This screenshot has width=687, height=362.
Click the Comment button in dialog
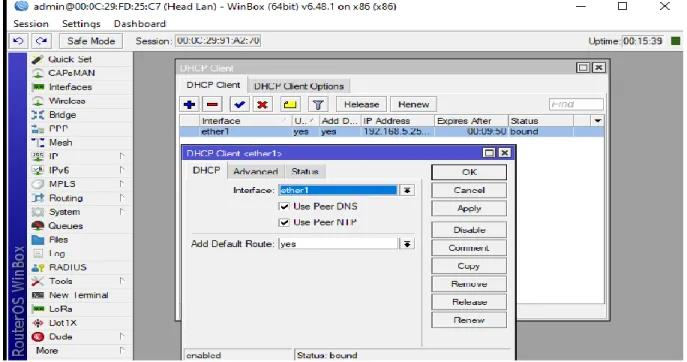click(469, 248)
